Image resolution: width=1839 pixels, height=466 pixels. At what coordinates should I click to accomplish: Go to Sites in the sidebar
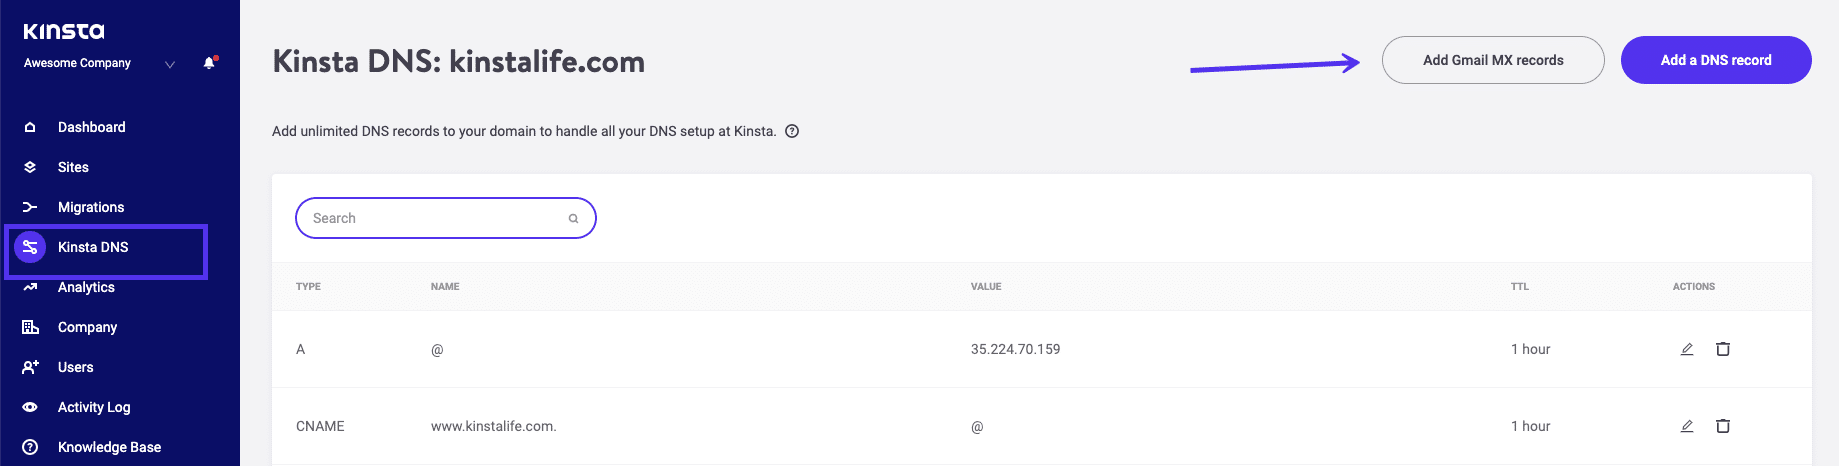click(x=73, y=167)
